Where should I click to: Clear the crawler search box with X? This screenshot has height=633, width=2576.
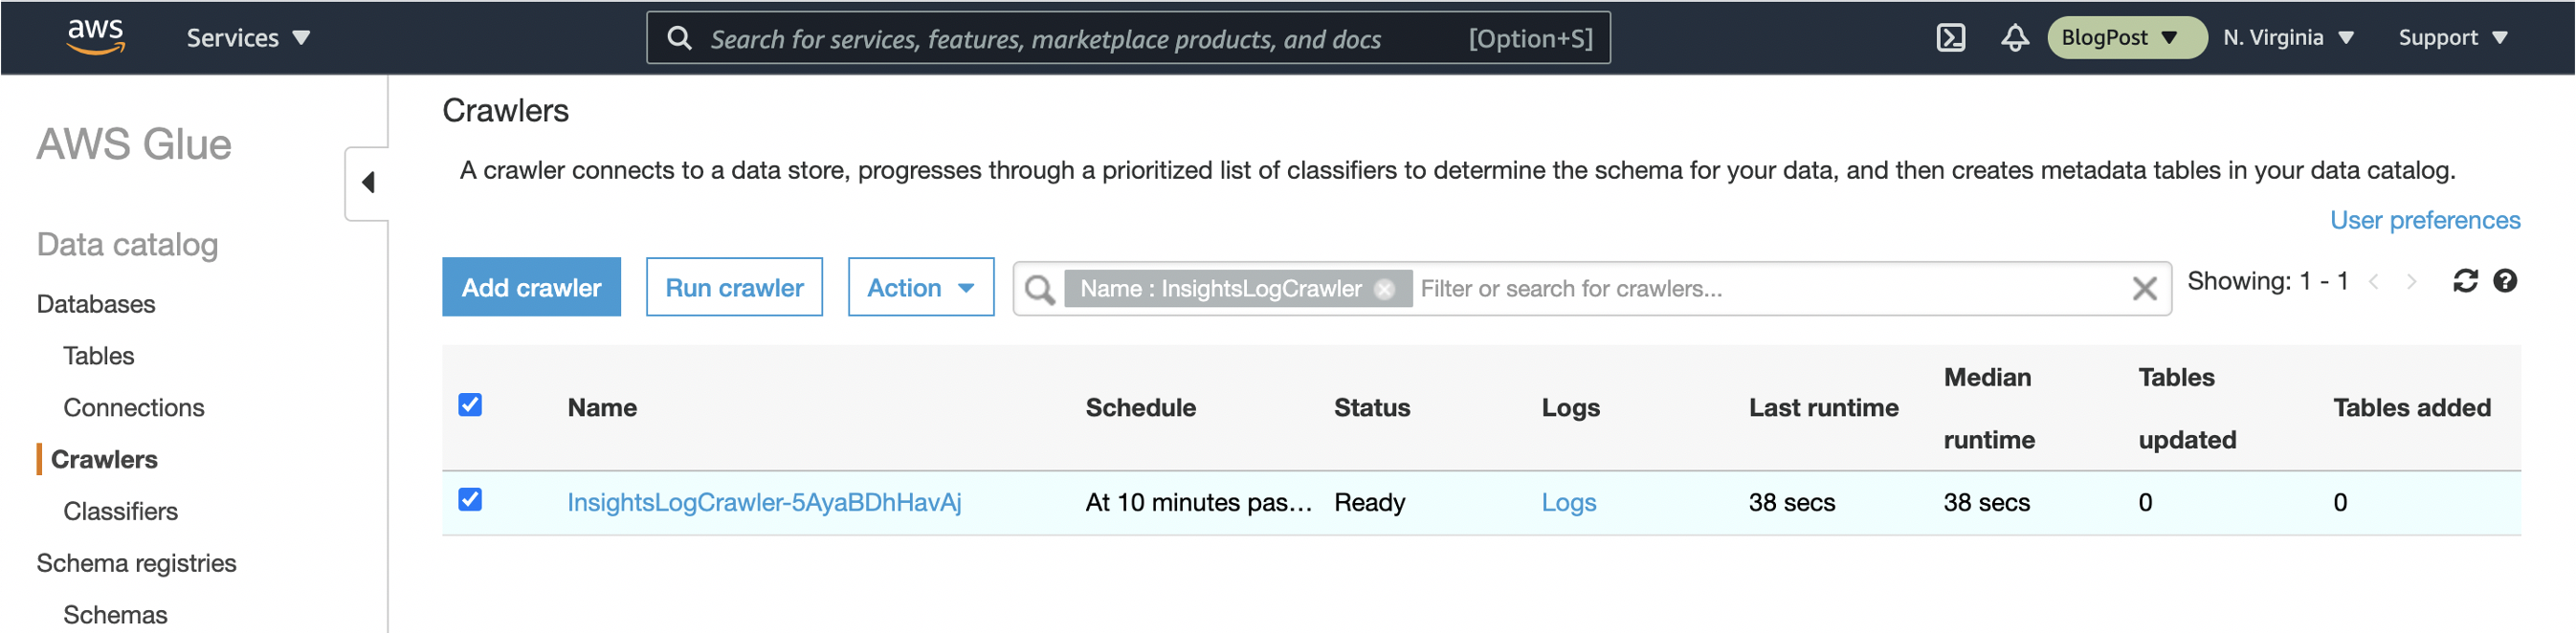(x=2143, y=289)
